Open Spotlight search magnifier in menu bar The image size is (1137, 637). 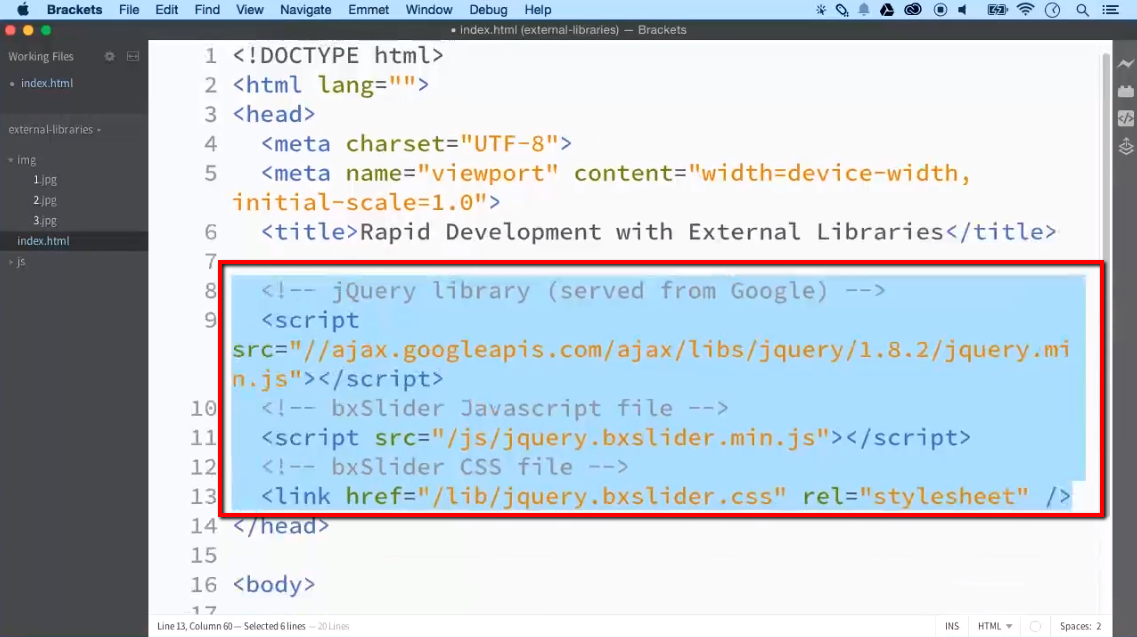(x=1082, y=9)
